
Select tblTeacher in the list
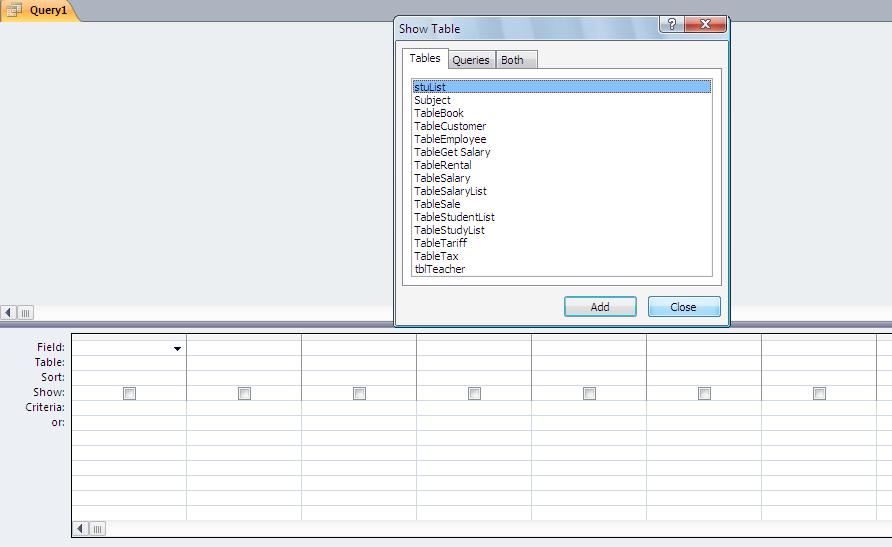pos(561,270)
